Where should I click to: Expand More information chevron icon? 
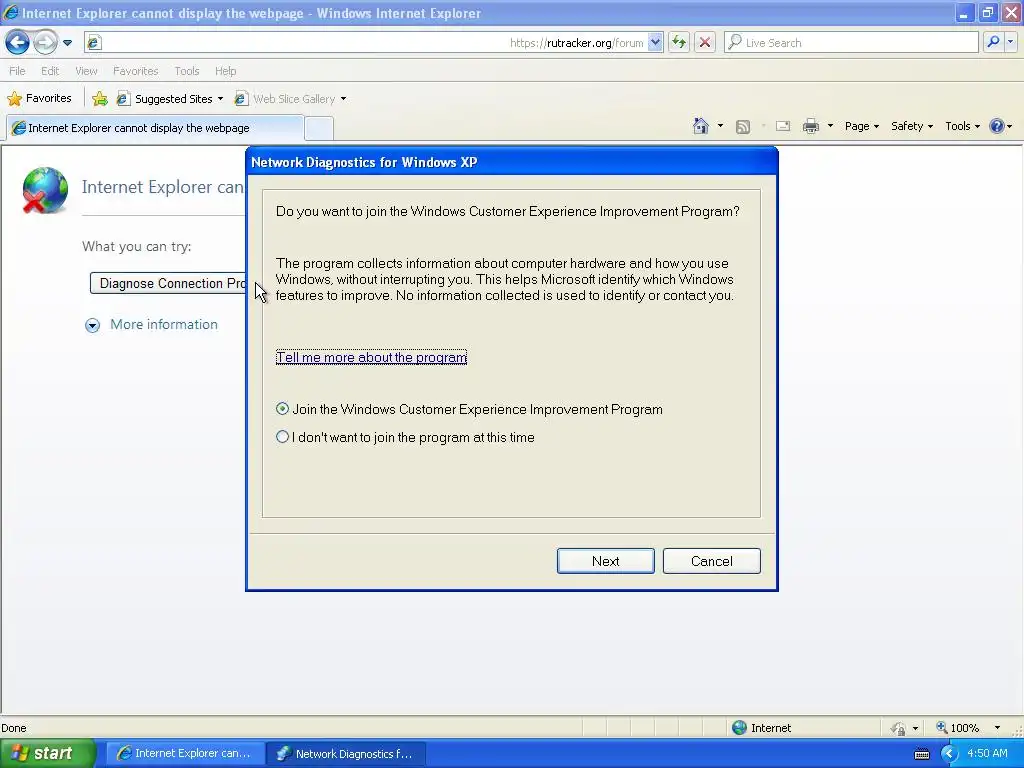92,325
